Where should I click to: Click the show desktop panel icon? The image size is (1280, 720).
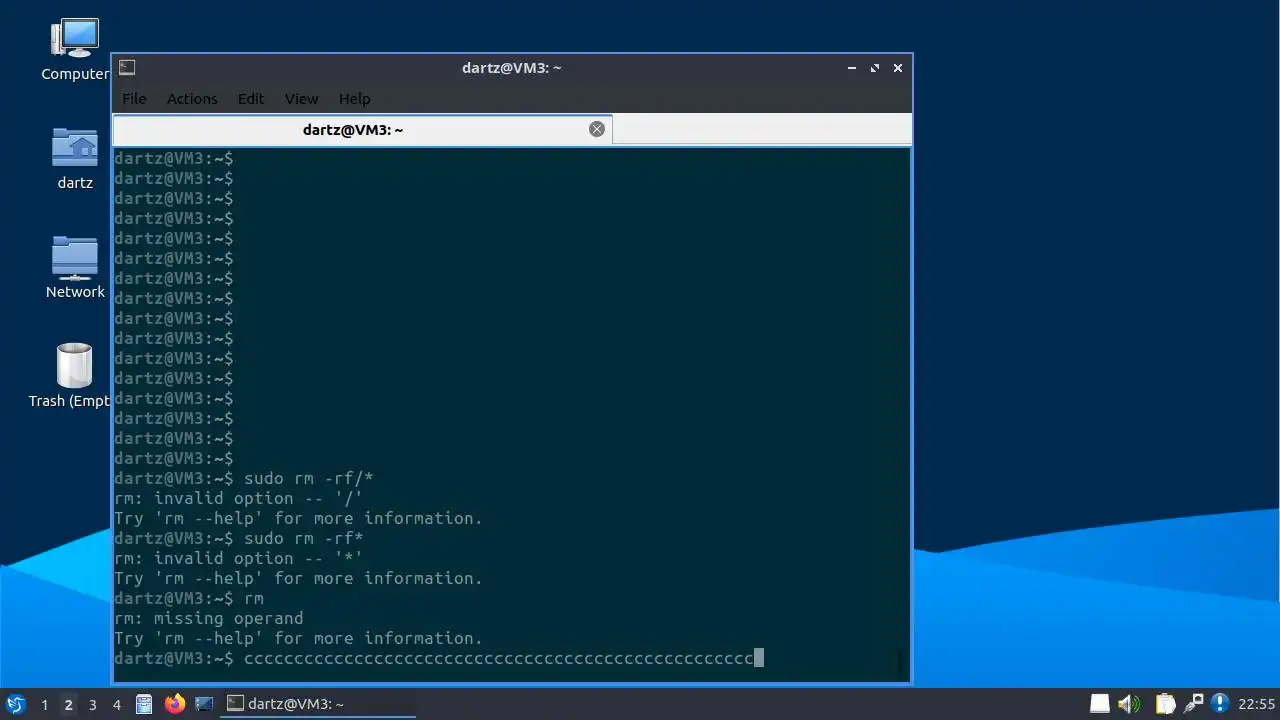[x=204, y=704]
